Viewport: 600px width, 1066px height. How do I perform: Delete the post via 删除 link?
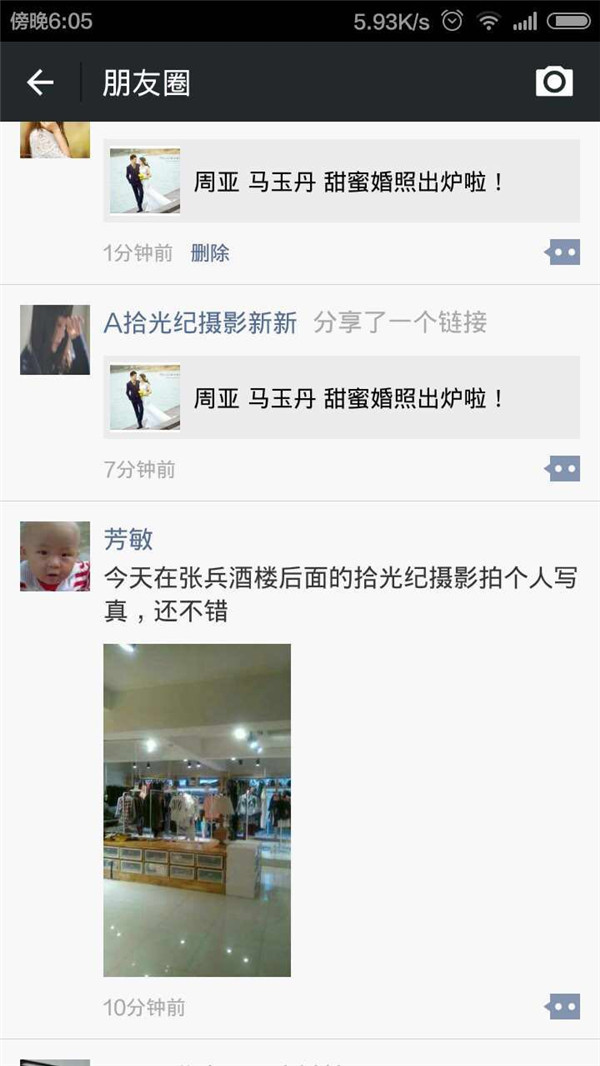(210, 253)
